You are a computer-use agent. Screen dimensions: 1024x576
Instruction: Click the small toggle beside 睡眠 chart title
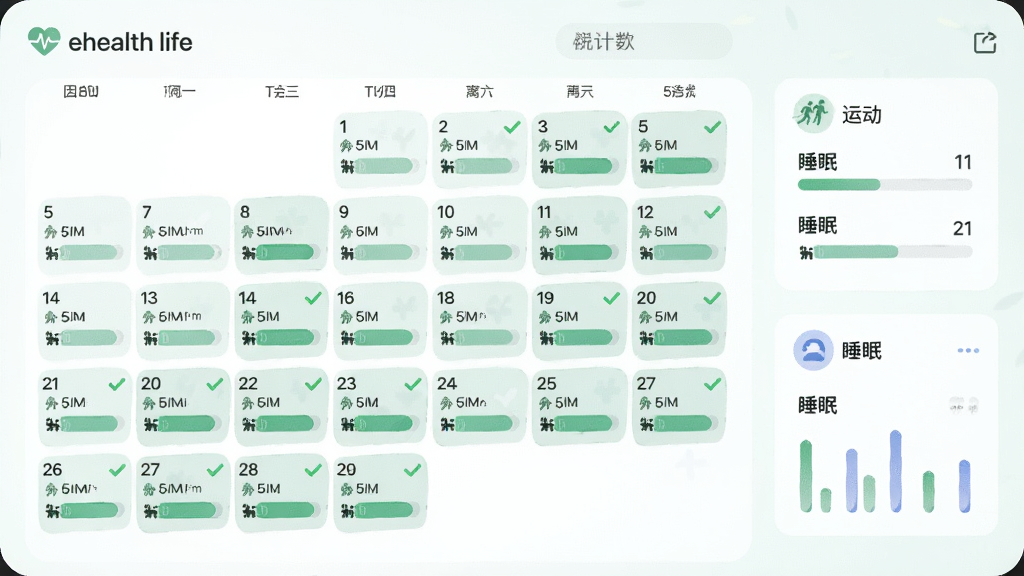(x=963, y=406)
